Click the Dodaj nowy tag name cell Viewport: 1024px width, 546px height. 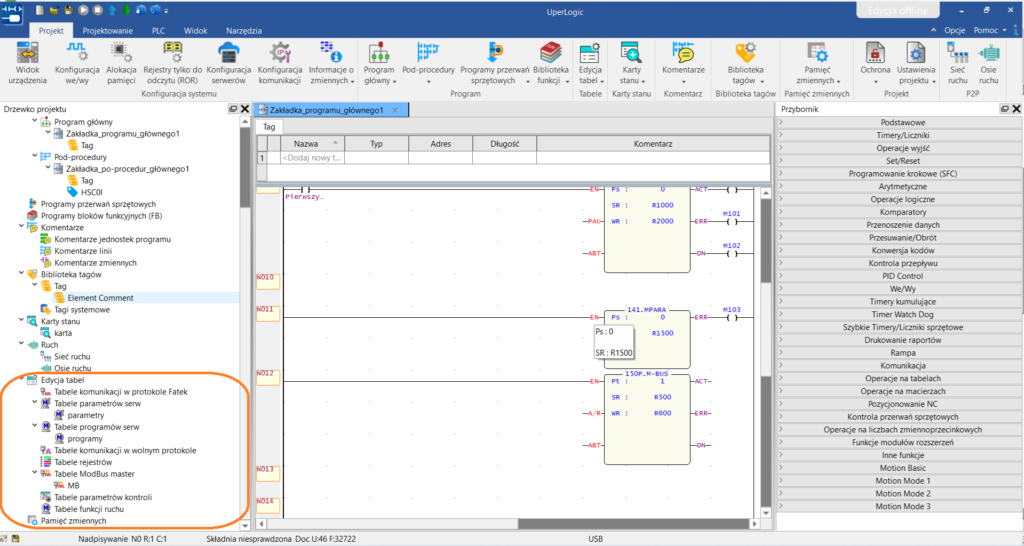[312, 157]
